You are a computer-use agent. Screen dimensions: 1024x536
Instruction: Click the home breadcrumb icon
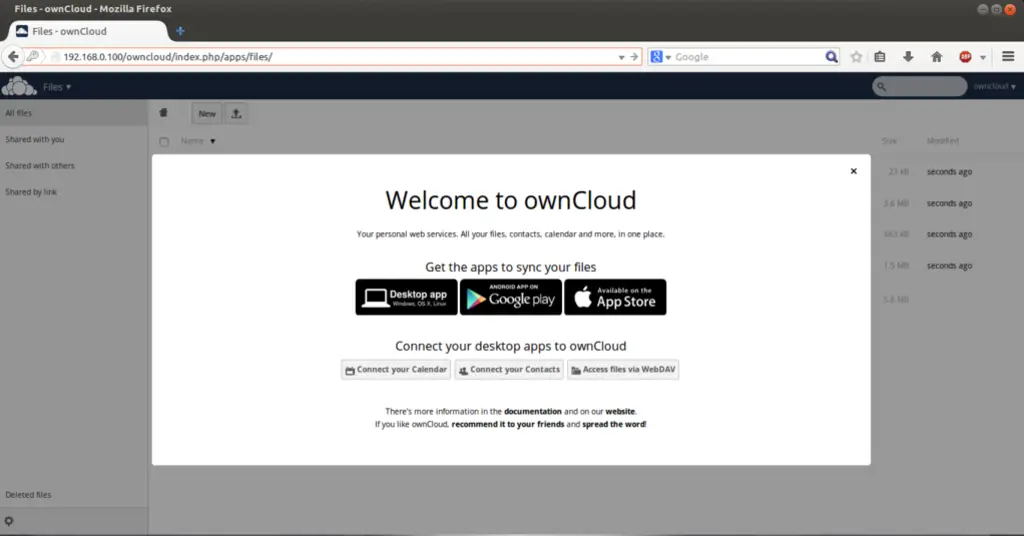pyautogui.click(x=163, y=113)
